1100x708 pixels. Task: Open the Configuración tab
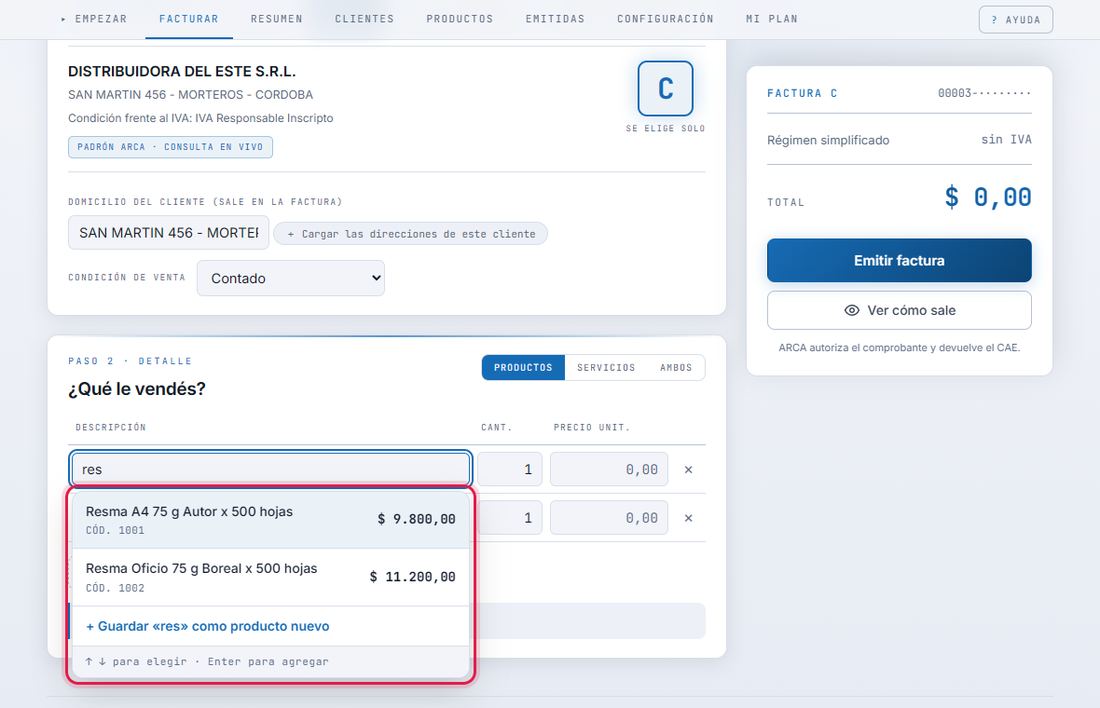pyautogui.click(x=665, y=19)
